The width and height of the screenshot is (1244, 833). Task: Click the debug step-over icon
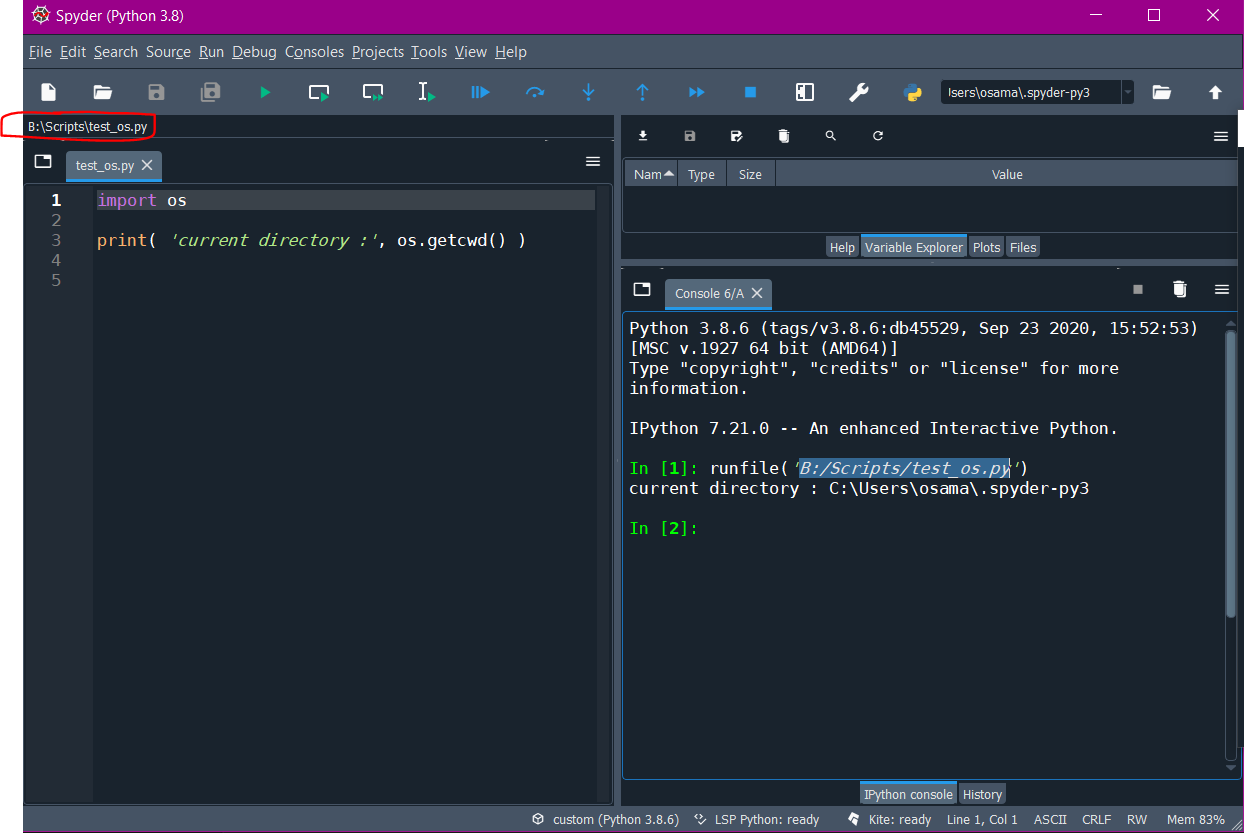(535, 92)
